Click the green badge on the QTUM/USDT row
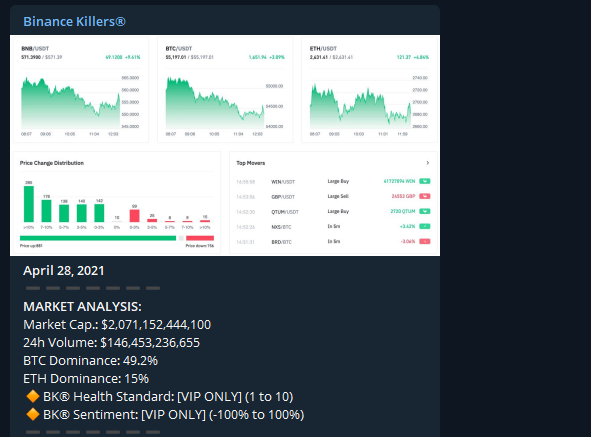Screen dimensions: 591x437 point(425,211)
